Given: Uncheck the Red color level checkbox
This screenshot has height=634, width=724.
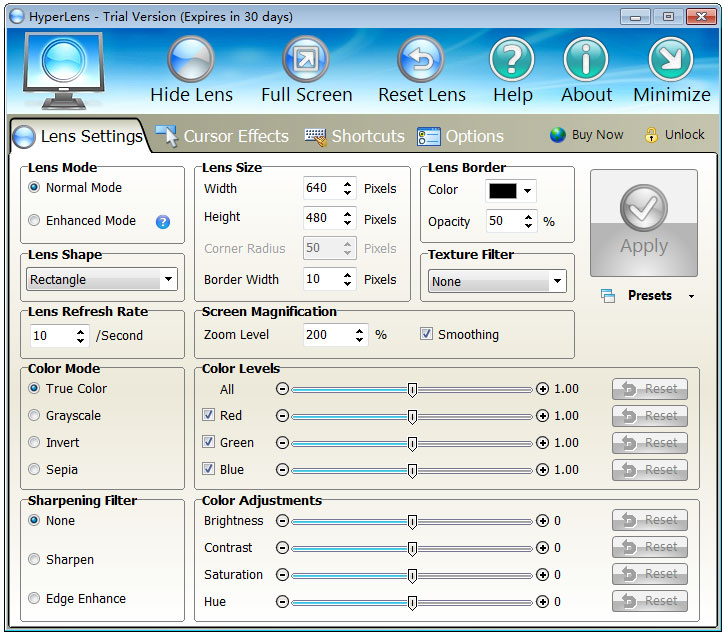Looking at the screenshot, I should [x=208, y=416].
